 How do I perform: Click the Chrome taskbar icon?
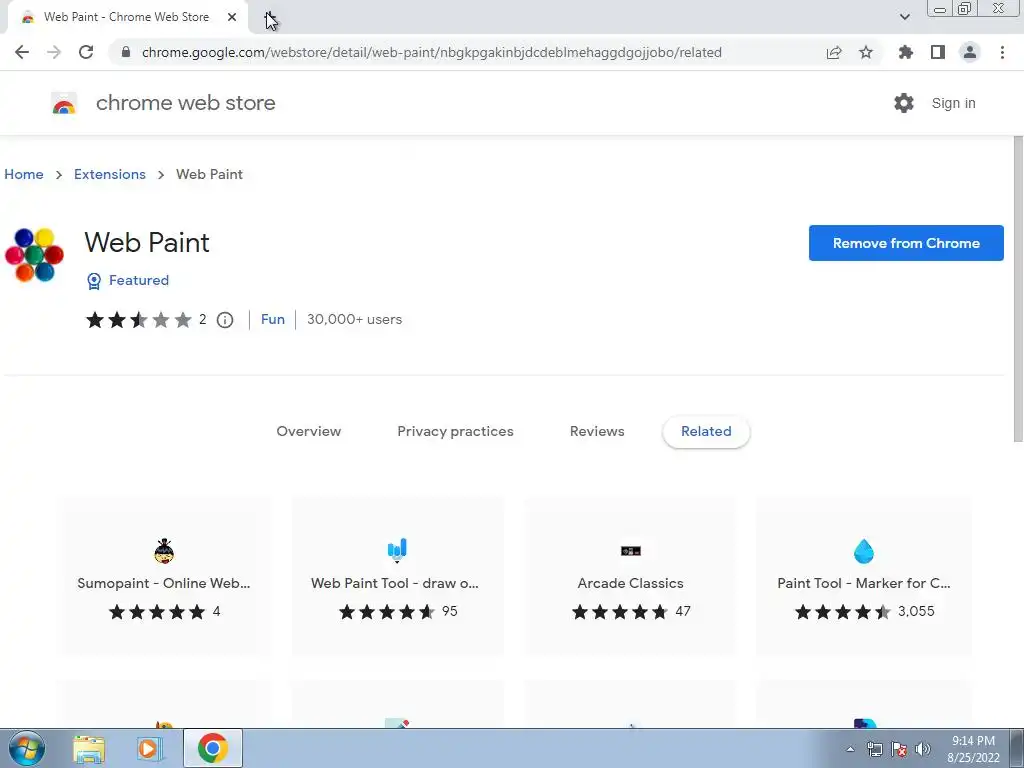coord(212,748)
